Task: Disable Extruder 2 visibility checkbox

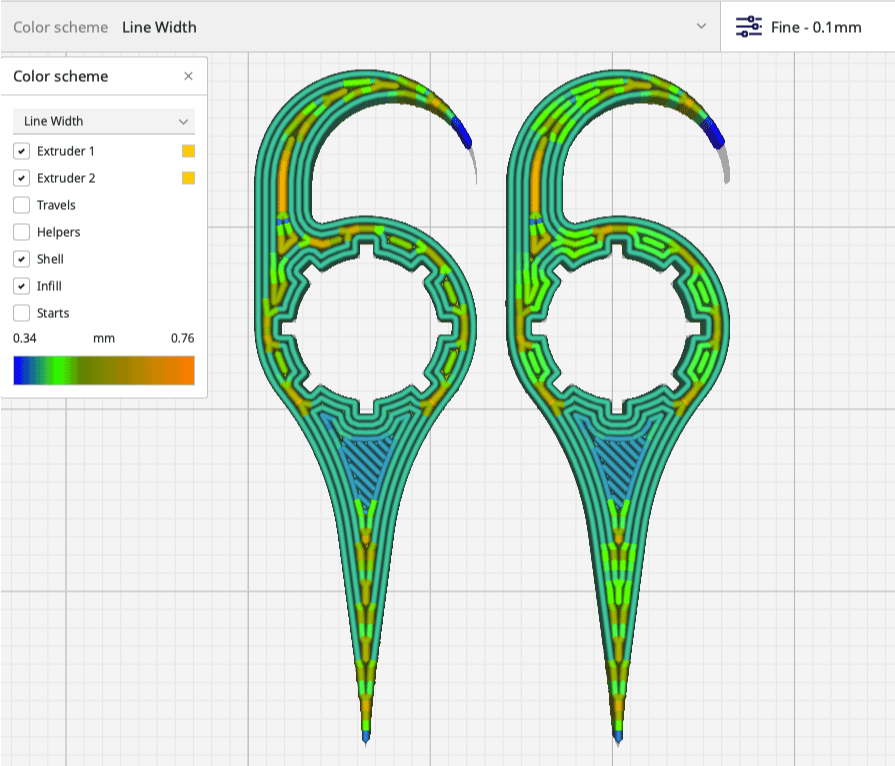Action: (x=21, y=178)
